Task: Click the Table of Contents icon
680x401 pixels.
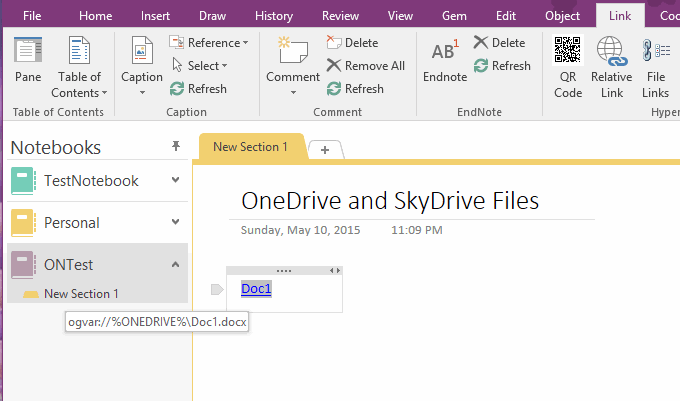Action: [x=79, y=50]
